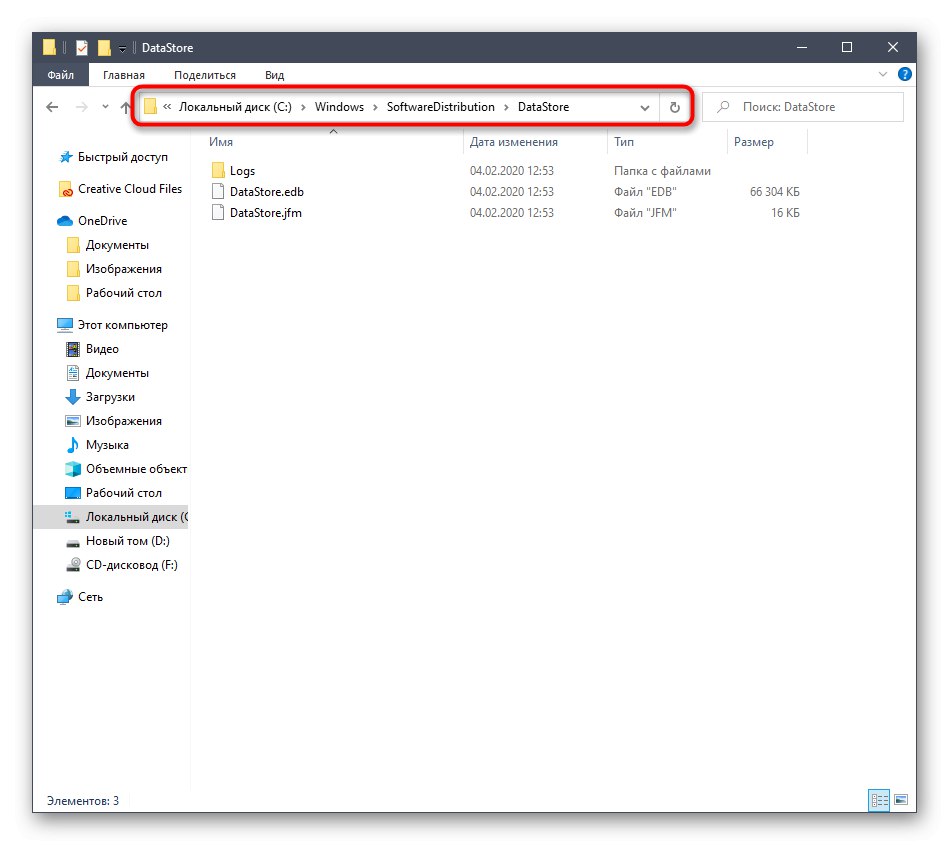The image size is (949, 845).
Task: Open the Загрузки folder
Action: (x=110, y=397)
